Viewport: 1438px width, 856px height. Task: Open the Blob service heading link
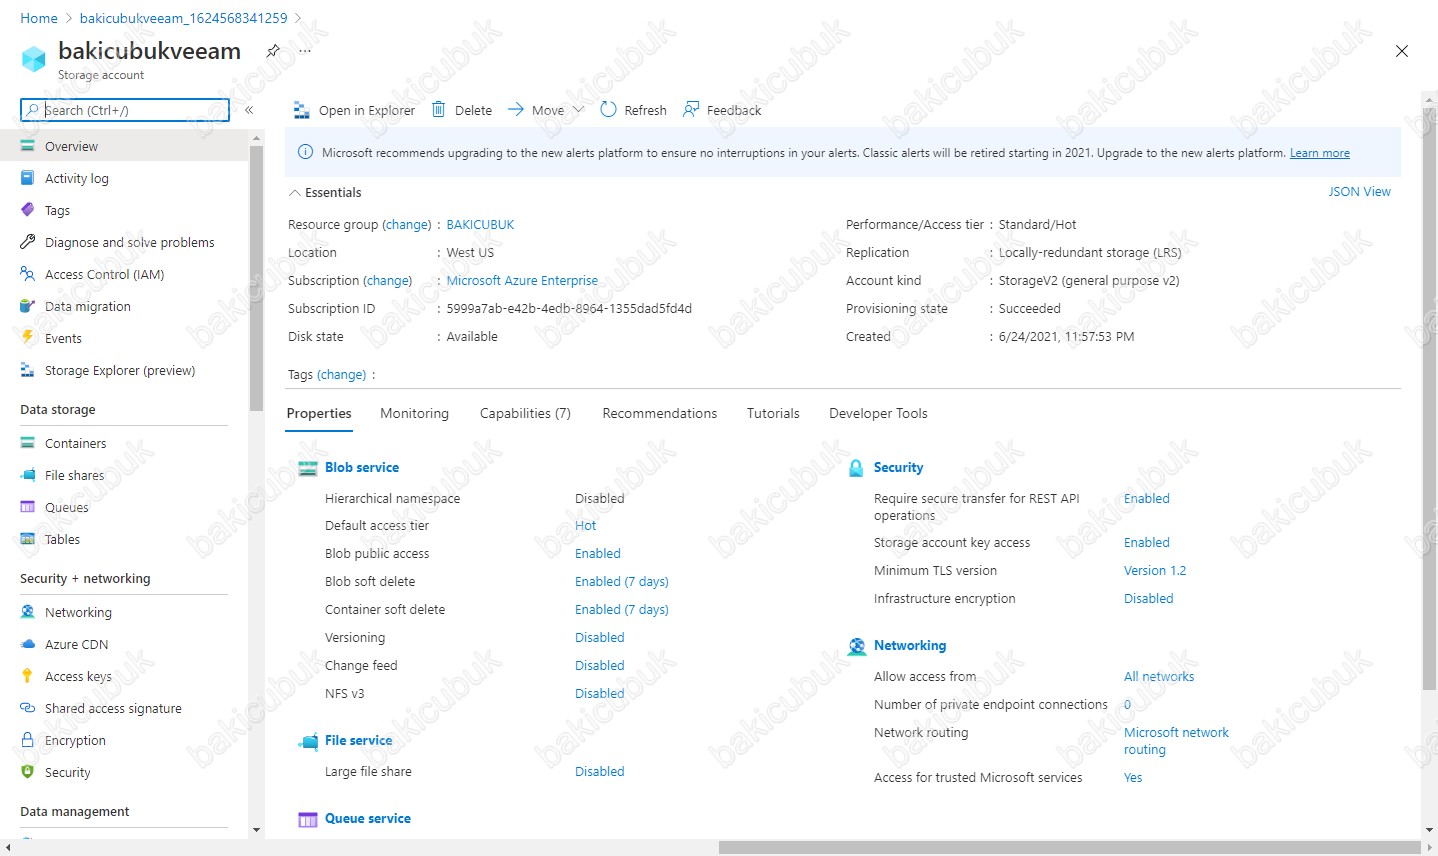pos(362,467)
